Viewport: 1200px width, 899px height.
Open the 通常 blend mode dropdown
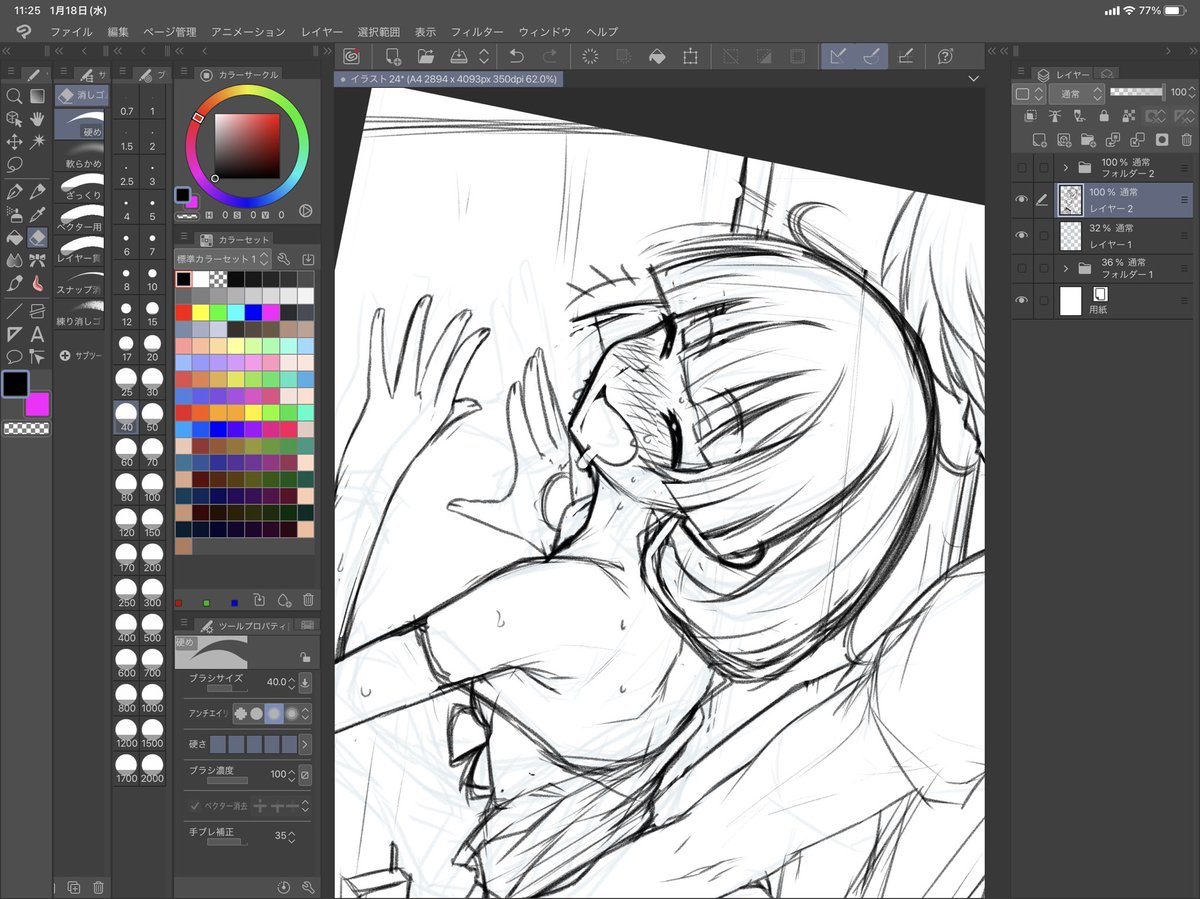click(1077, 93)
